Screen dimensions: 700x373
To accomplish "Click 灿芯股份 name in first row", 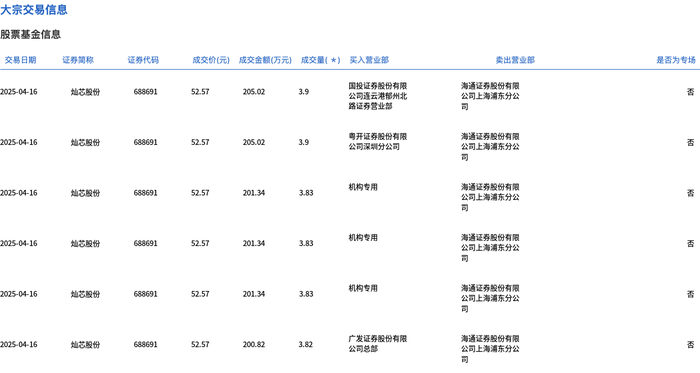I will 85,92.
